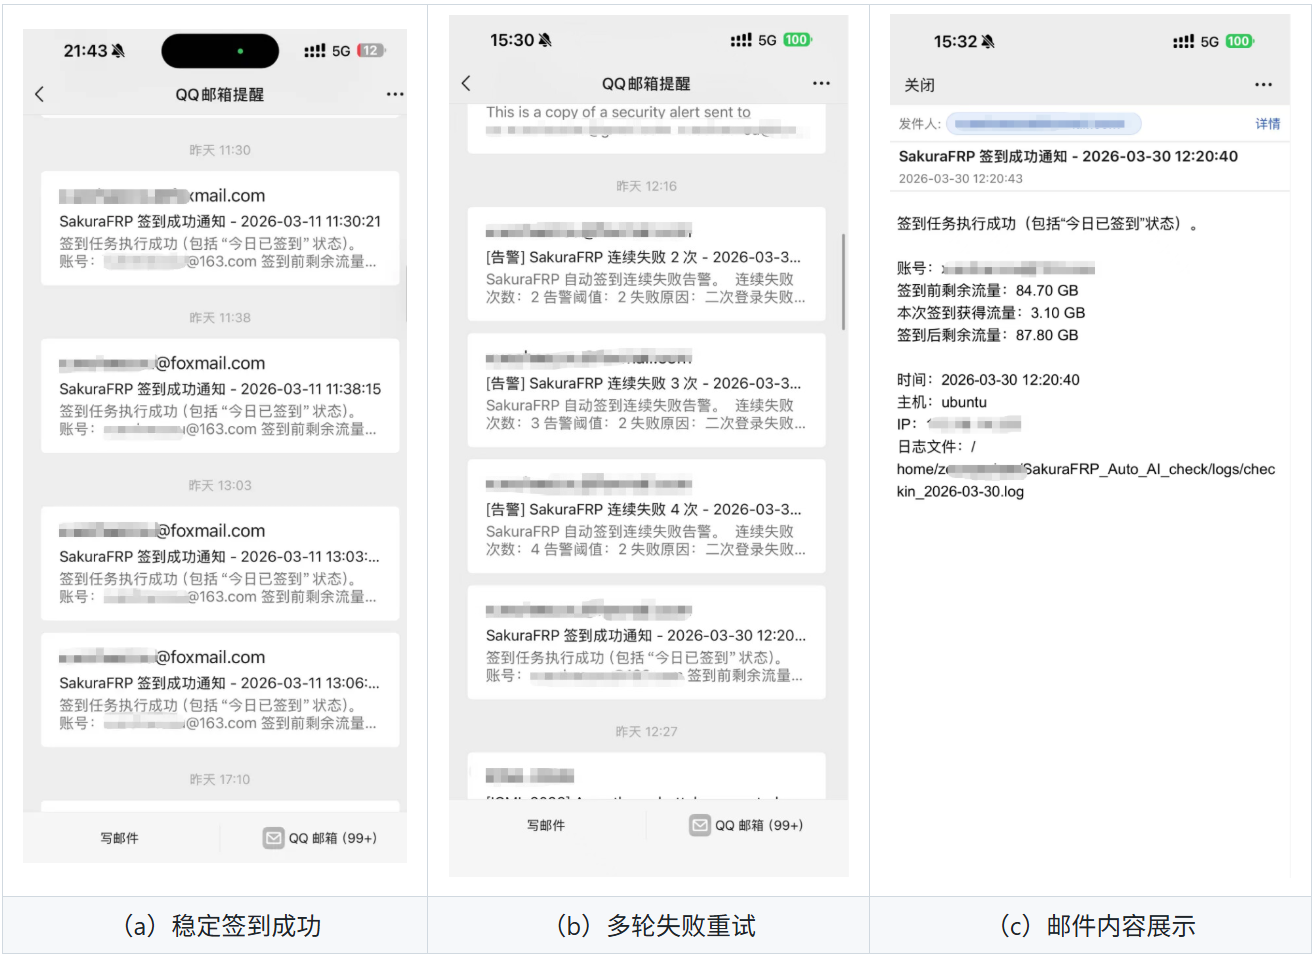
Task: Click the clock reading 21:43
Action: tap(85, 51)
